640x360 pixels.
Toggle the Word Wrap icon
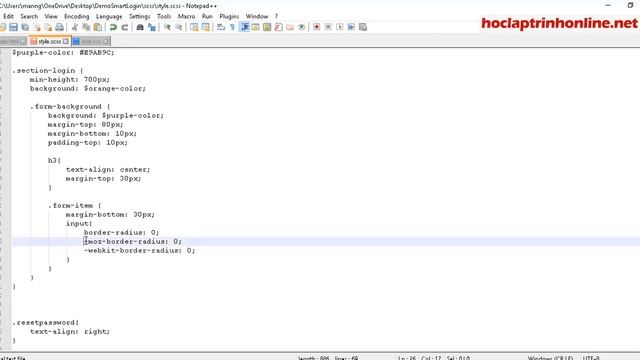[221, 27]
